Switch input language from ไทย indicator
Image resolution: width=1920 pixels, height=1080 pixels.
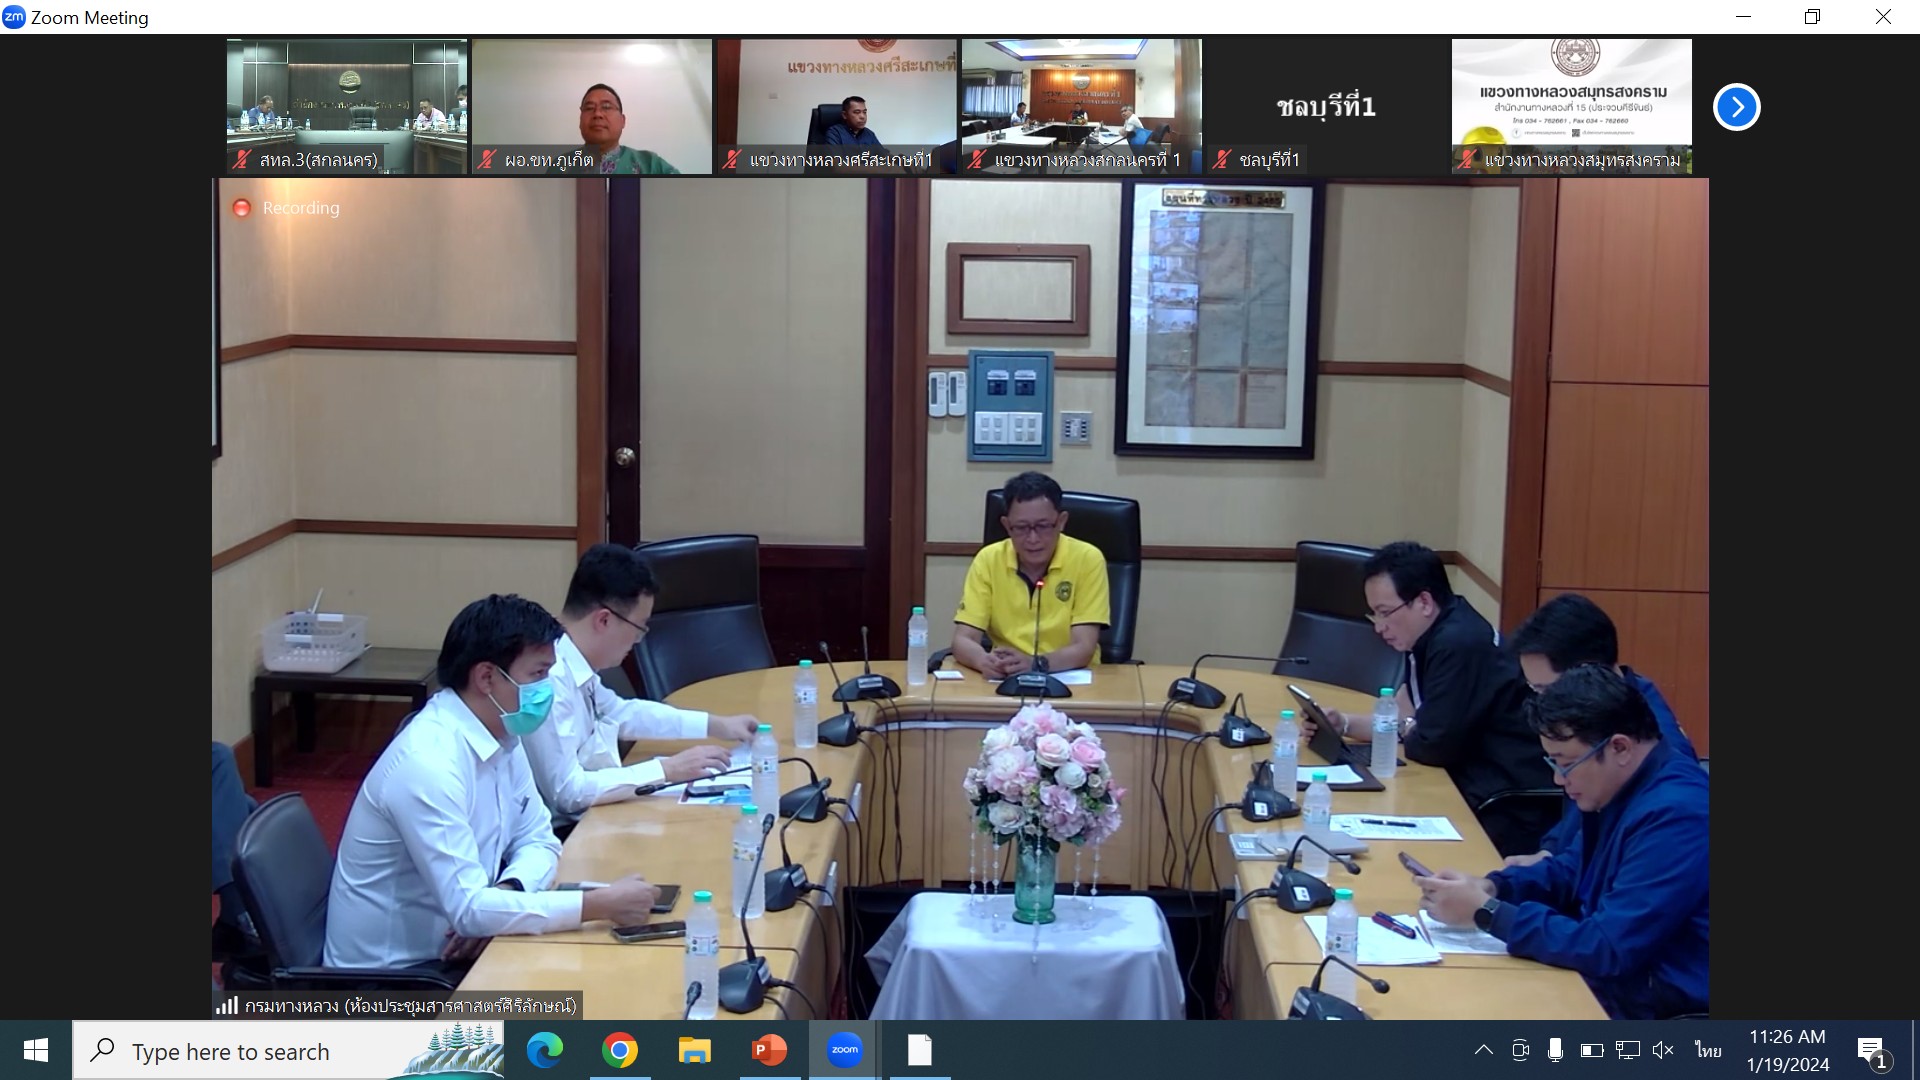pyautogui.click(x=1708, y=1050)
